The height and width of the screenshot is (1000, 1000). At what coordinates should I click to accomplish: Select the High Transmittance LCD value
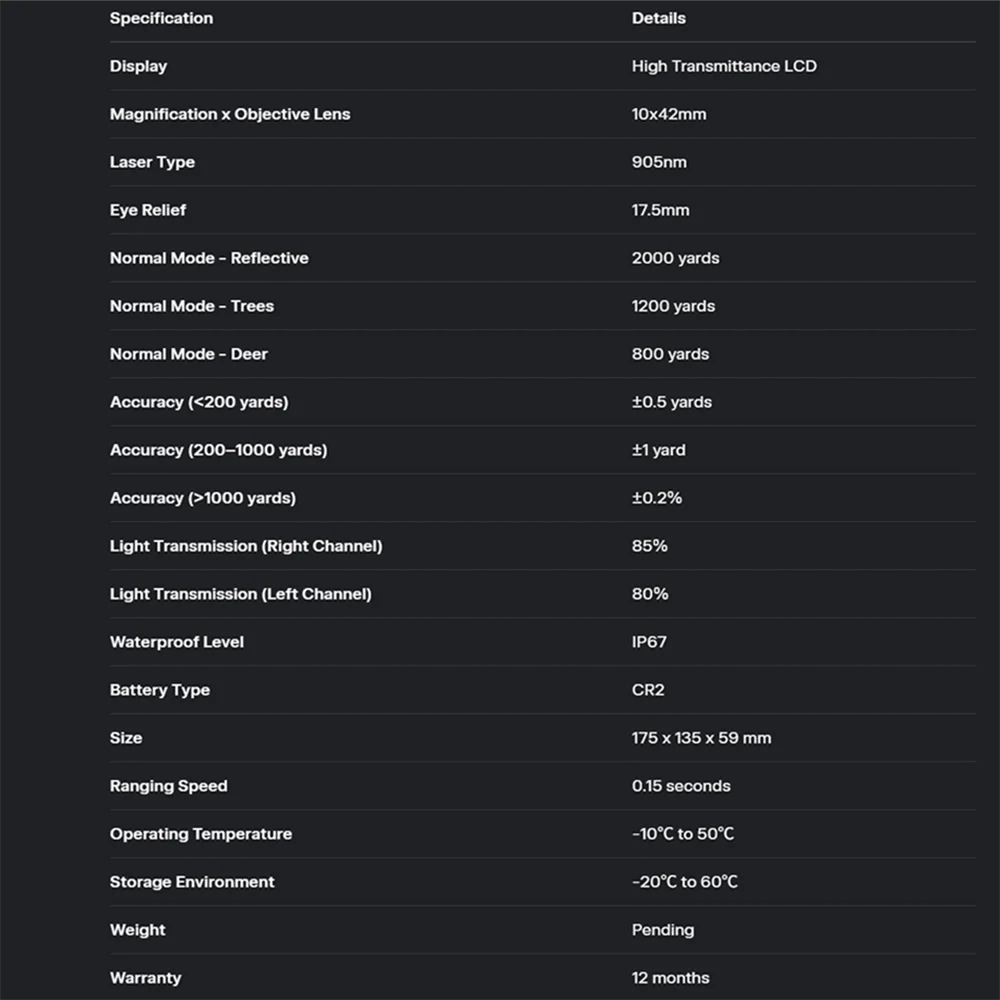tap(724, 66)
